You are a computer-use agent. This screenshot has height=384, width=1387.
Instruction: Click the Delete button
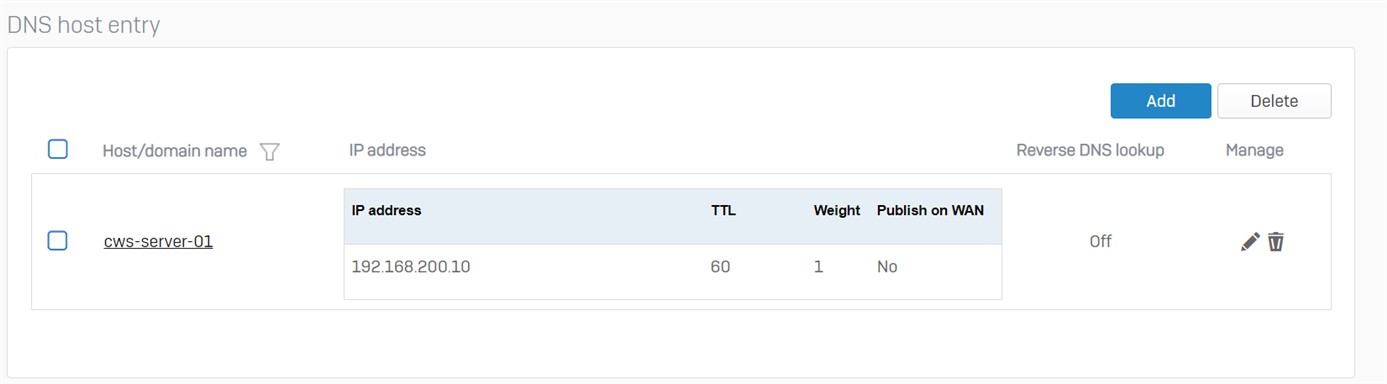(x=1274, y=101)
